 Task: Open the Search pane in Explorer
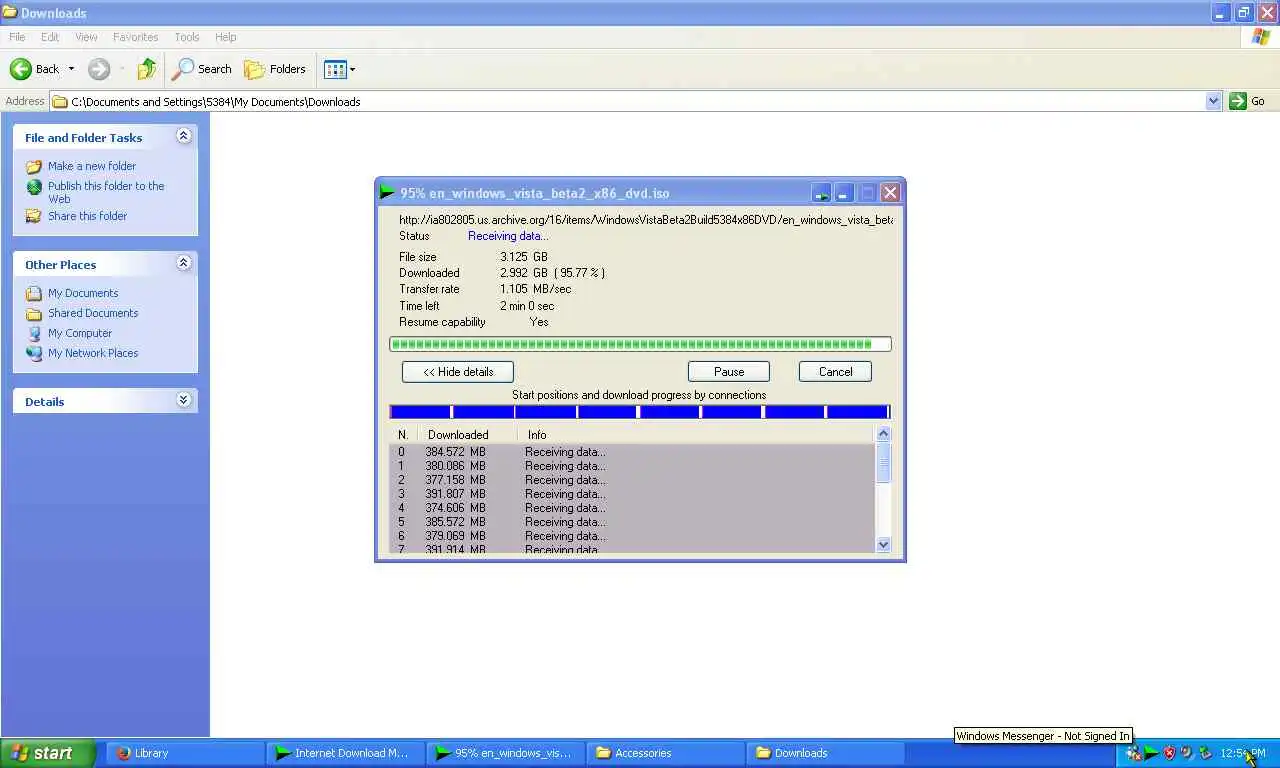(x=201, y=69)
